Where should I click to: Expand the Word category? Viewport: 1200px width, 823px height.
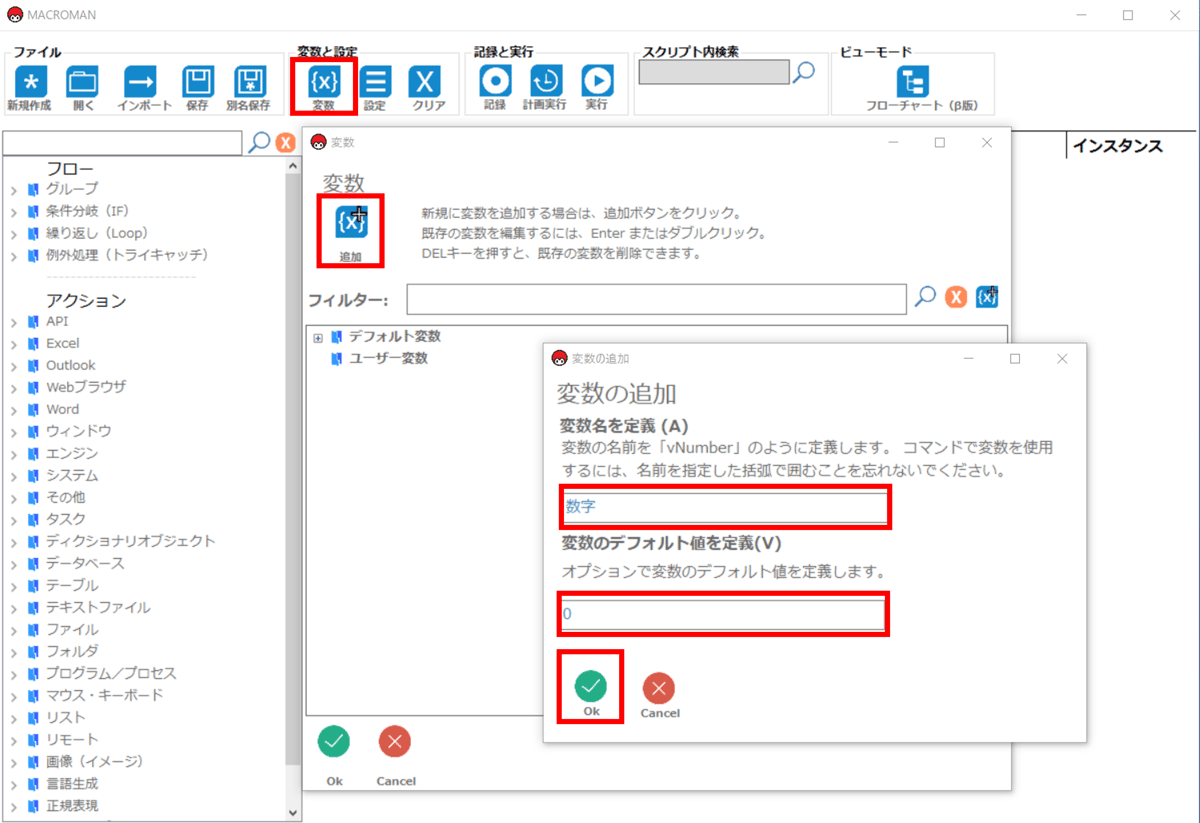click(14, 410)
